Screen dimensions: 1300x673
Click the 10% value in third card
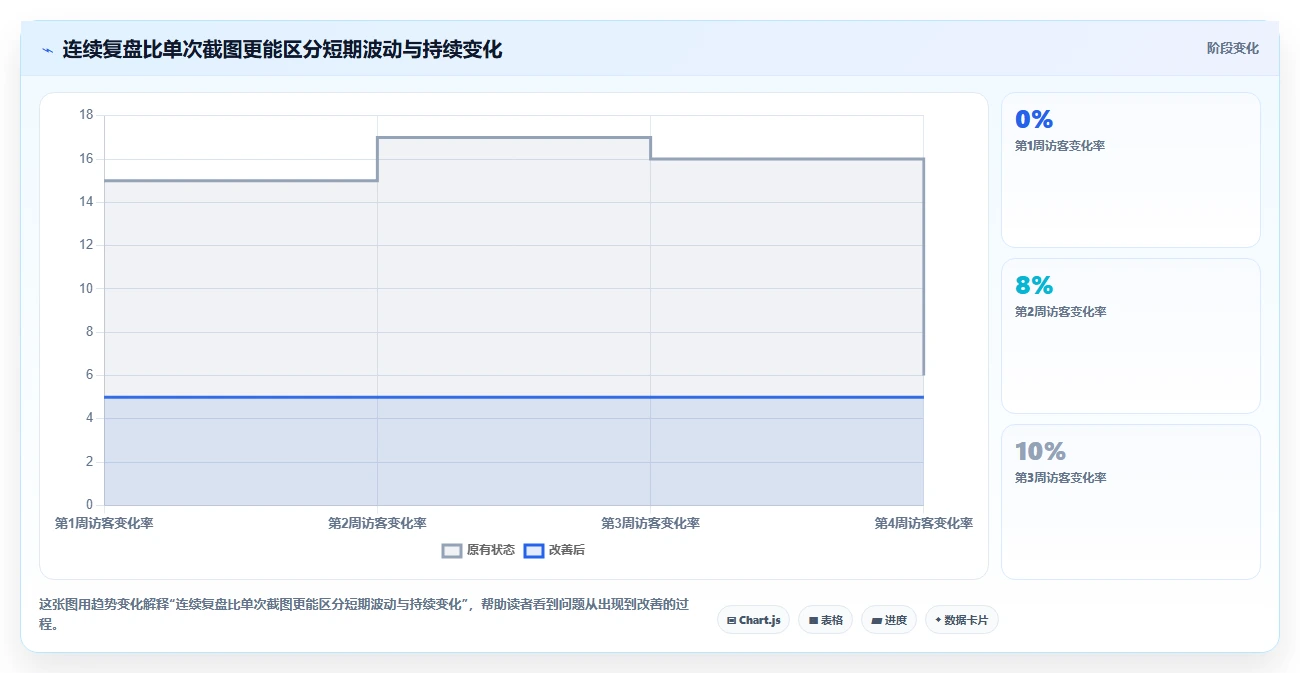(x=1040, y=452)
